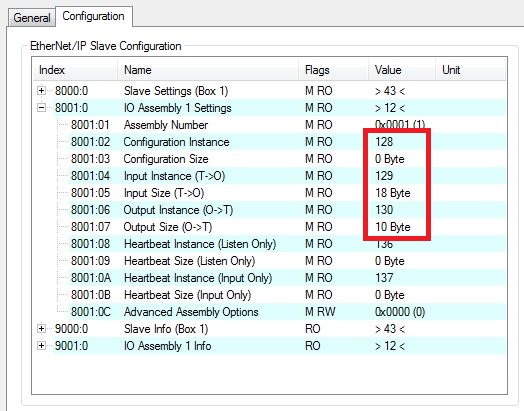Click the Unit column header
This screenshot has height=411, width=524.
[x=471, y=70]
